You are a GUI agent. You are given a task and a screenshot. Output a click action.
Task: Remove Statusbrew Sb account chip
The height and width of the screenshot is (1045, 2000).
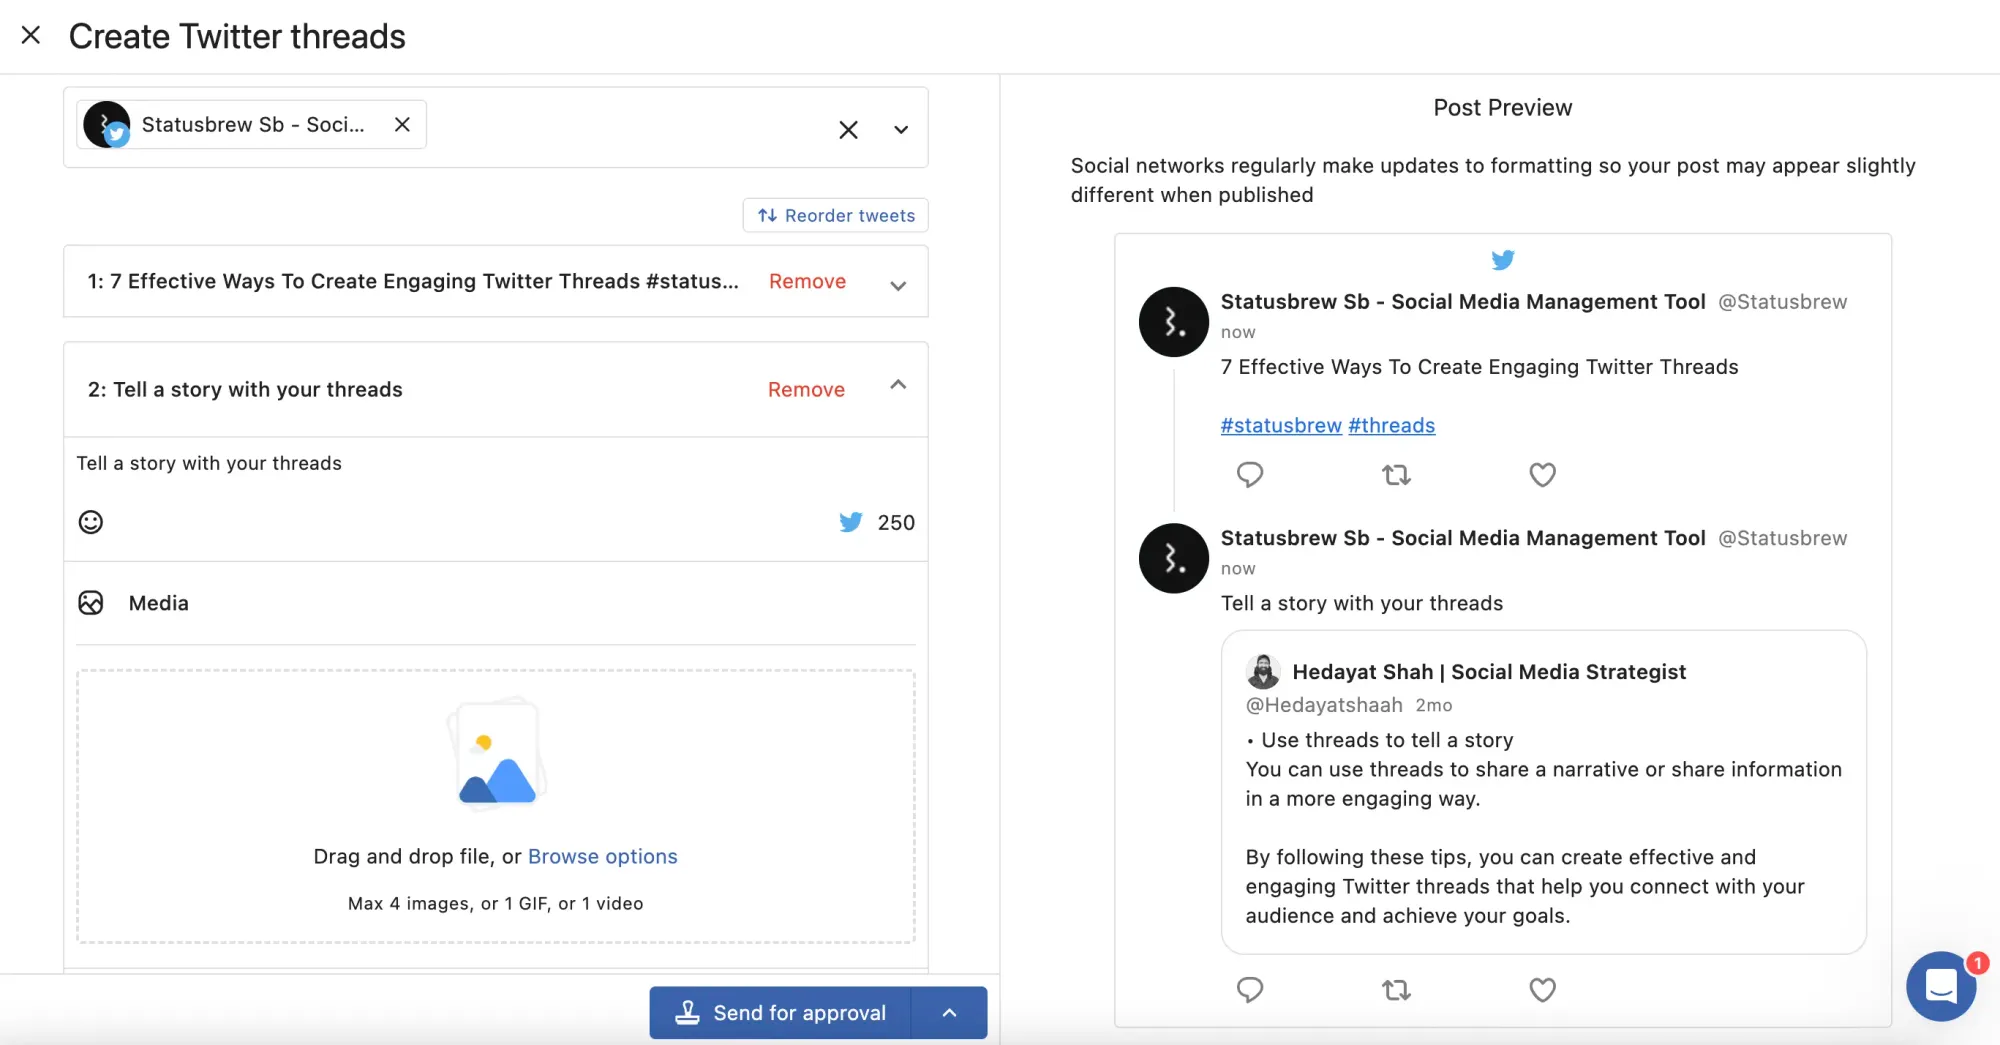(402, 125)
